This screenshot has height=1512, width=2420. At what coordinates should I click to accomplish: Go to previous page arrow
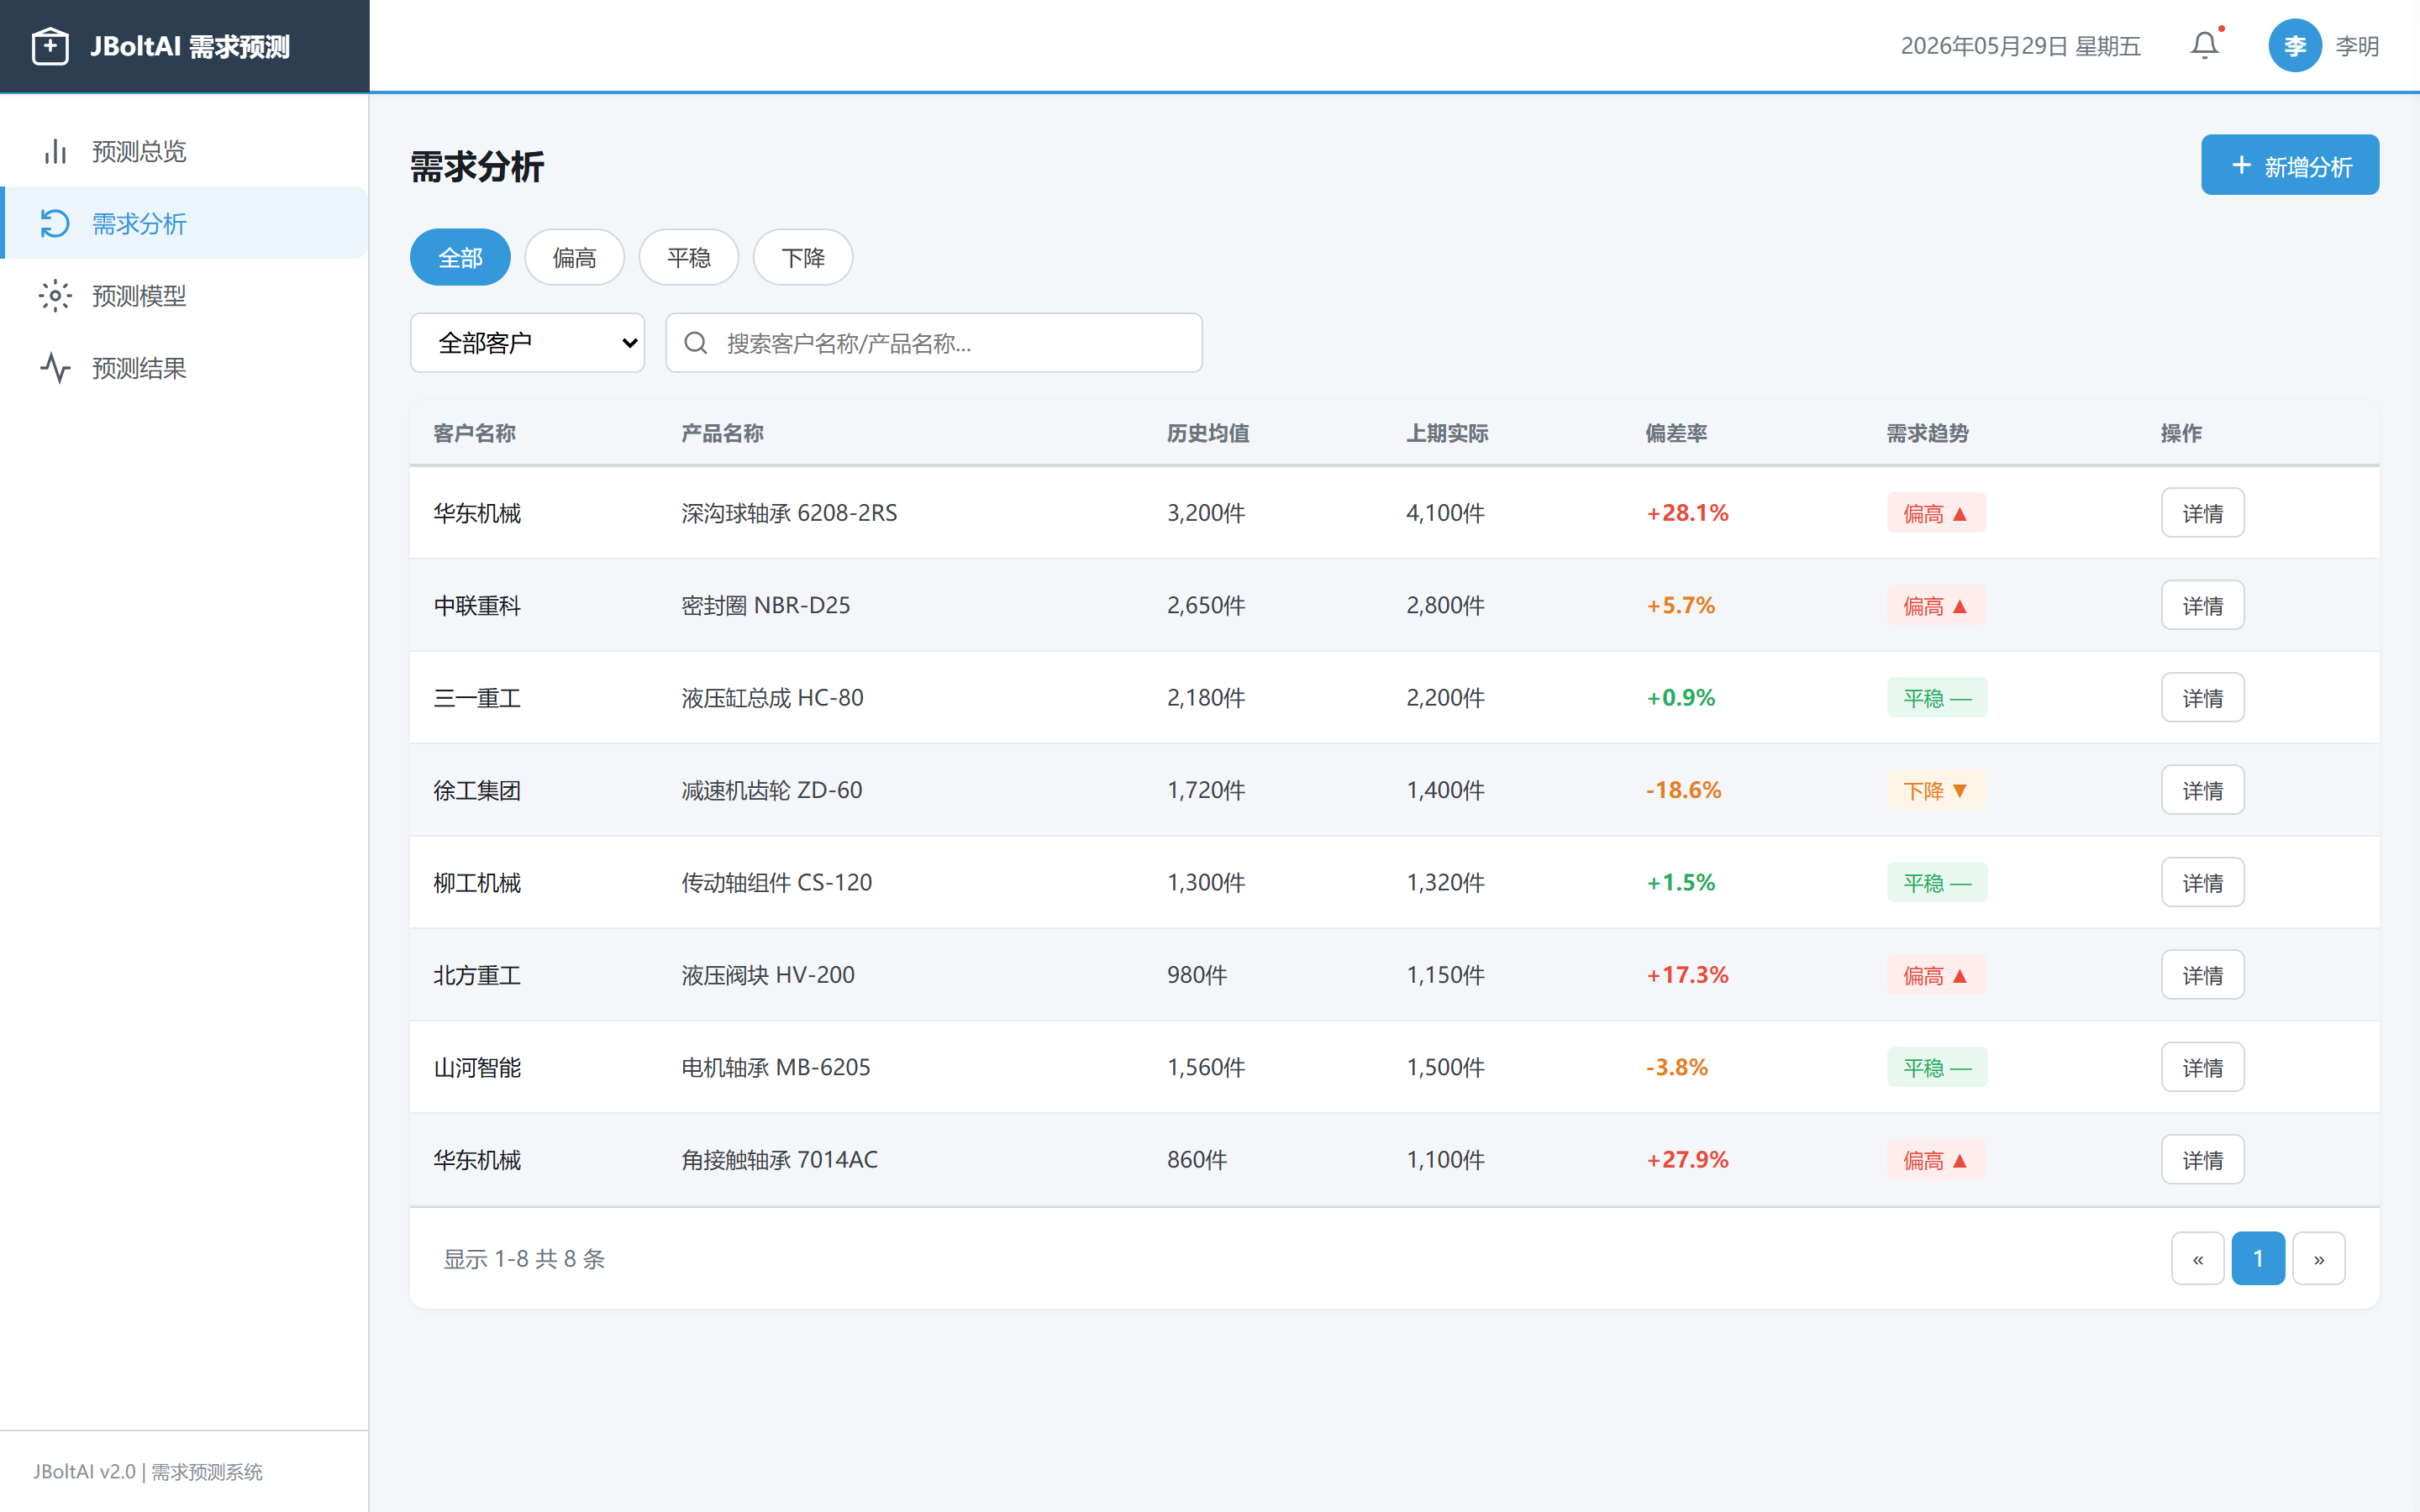tap(2198, 1258)
